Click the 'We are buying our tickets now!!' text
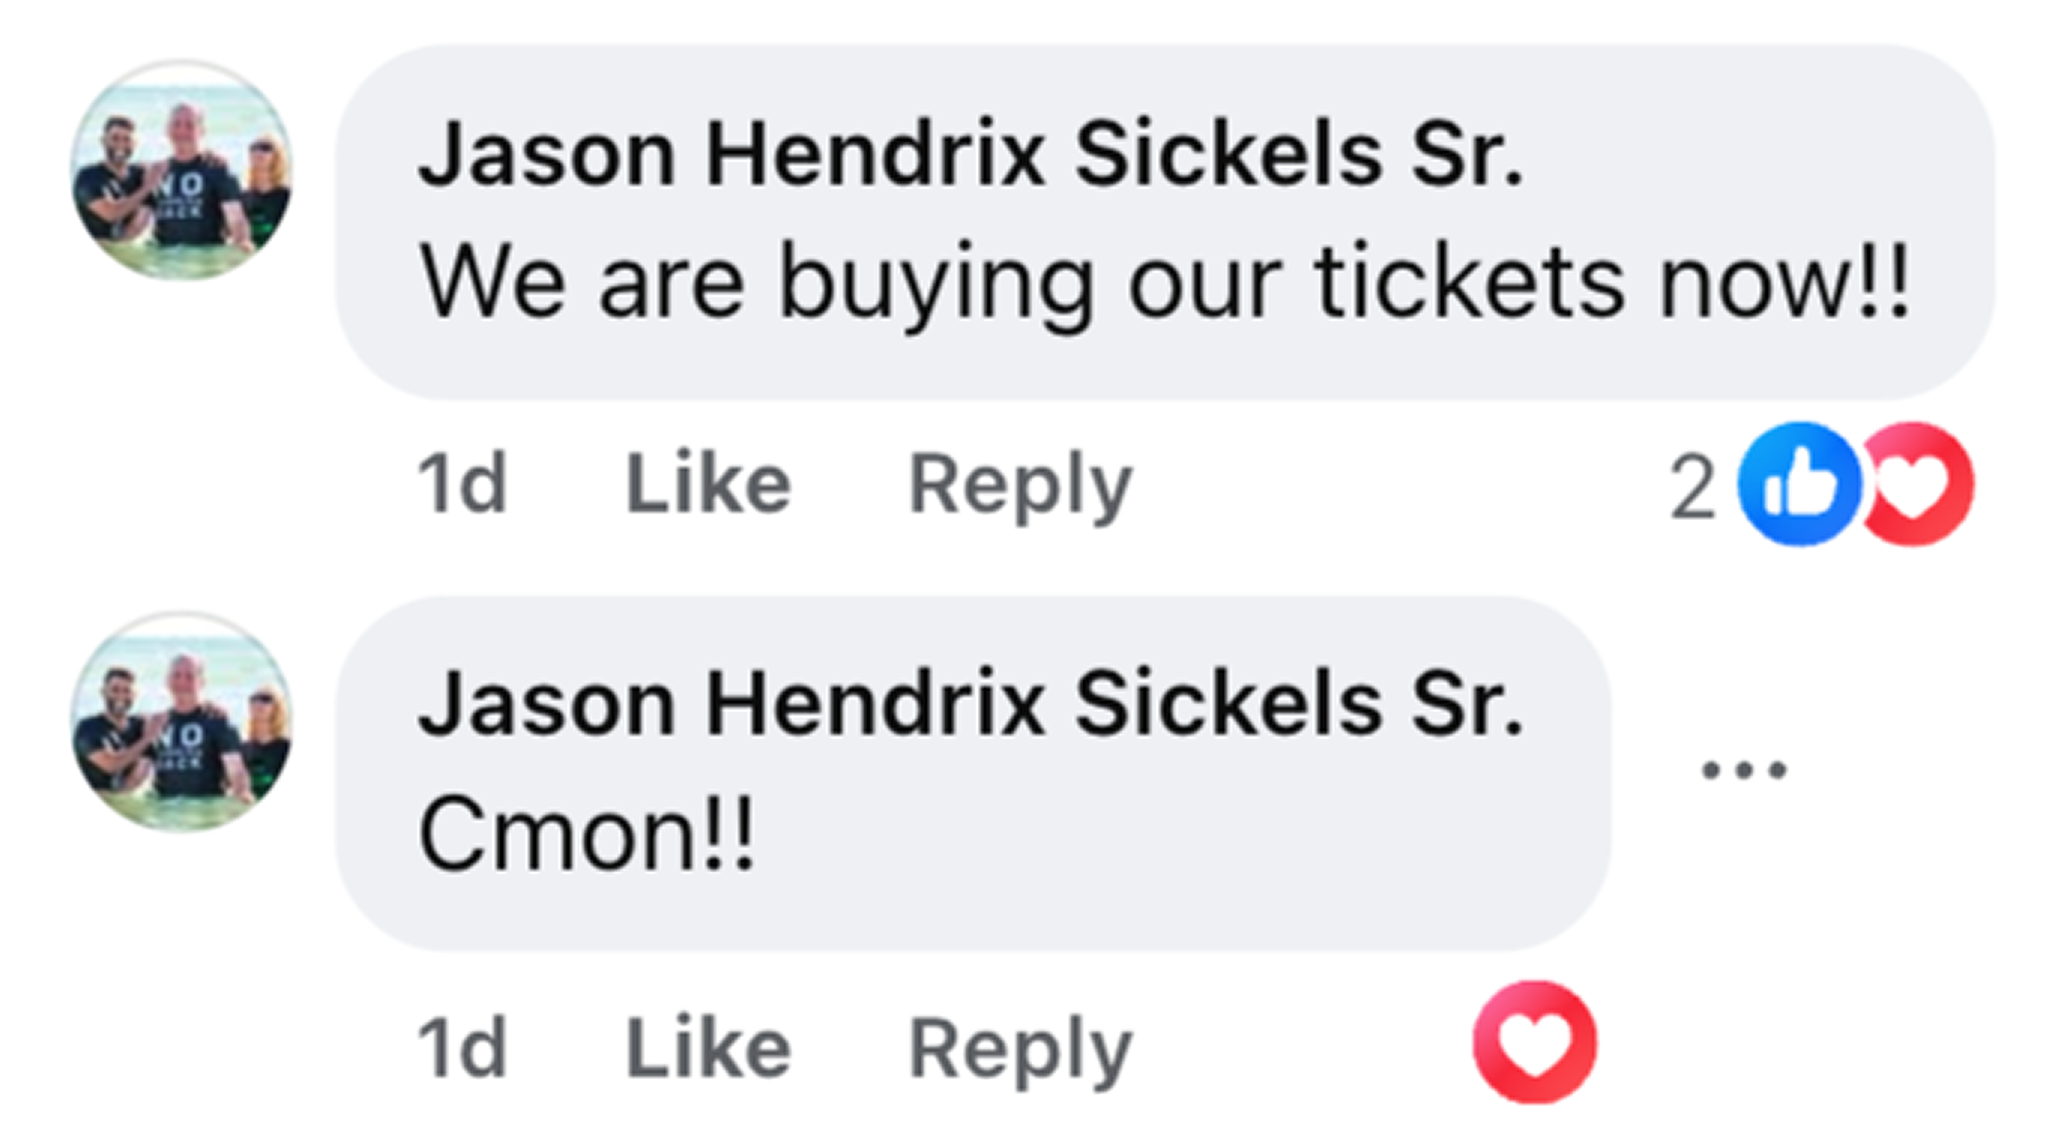This screenshot has height=1143, width=2067. click(x=1165, y=283)
